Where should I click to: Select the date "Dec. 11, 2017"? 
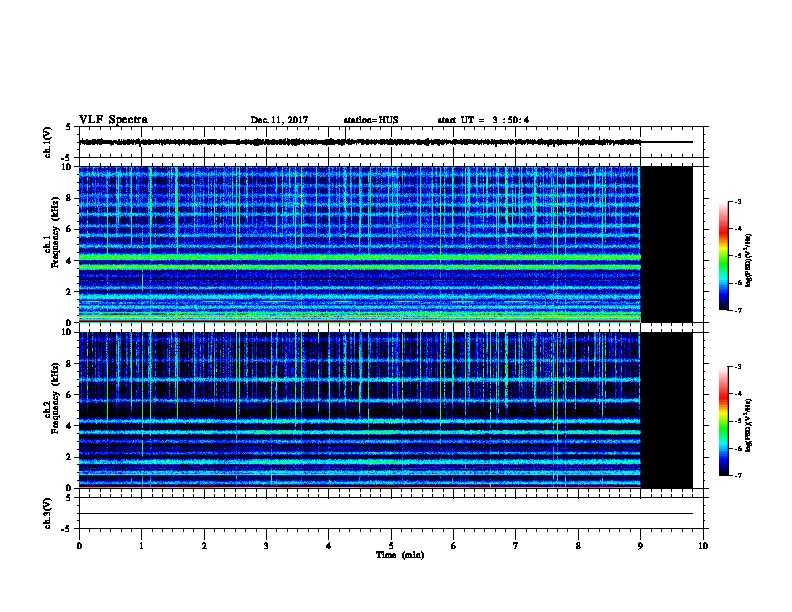[279, 120]
